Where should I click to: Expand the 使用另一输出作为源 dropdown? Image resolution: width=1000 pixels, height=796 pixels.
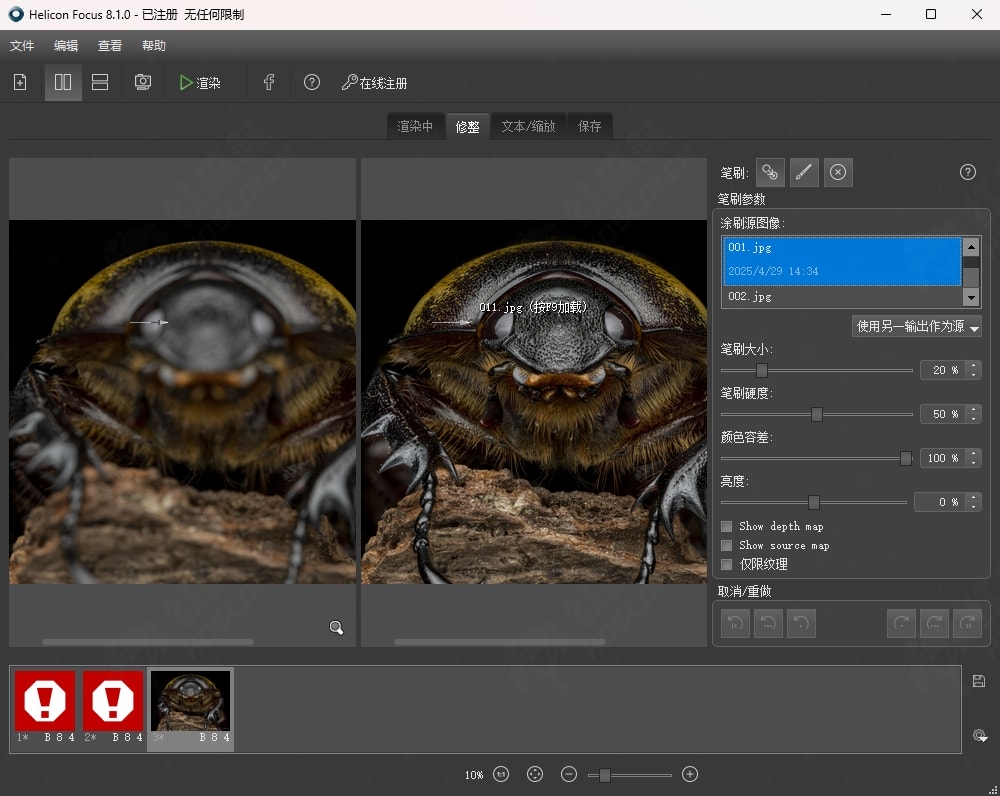point(916,327)
